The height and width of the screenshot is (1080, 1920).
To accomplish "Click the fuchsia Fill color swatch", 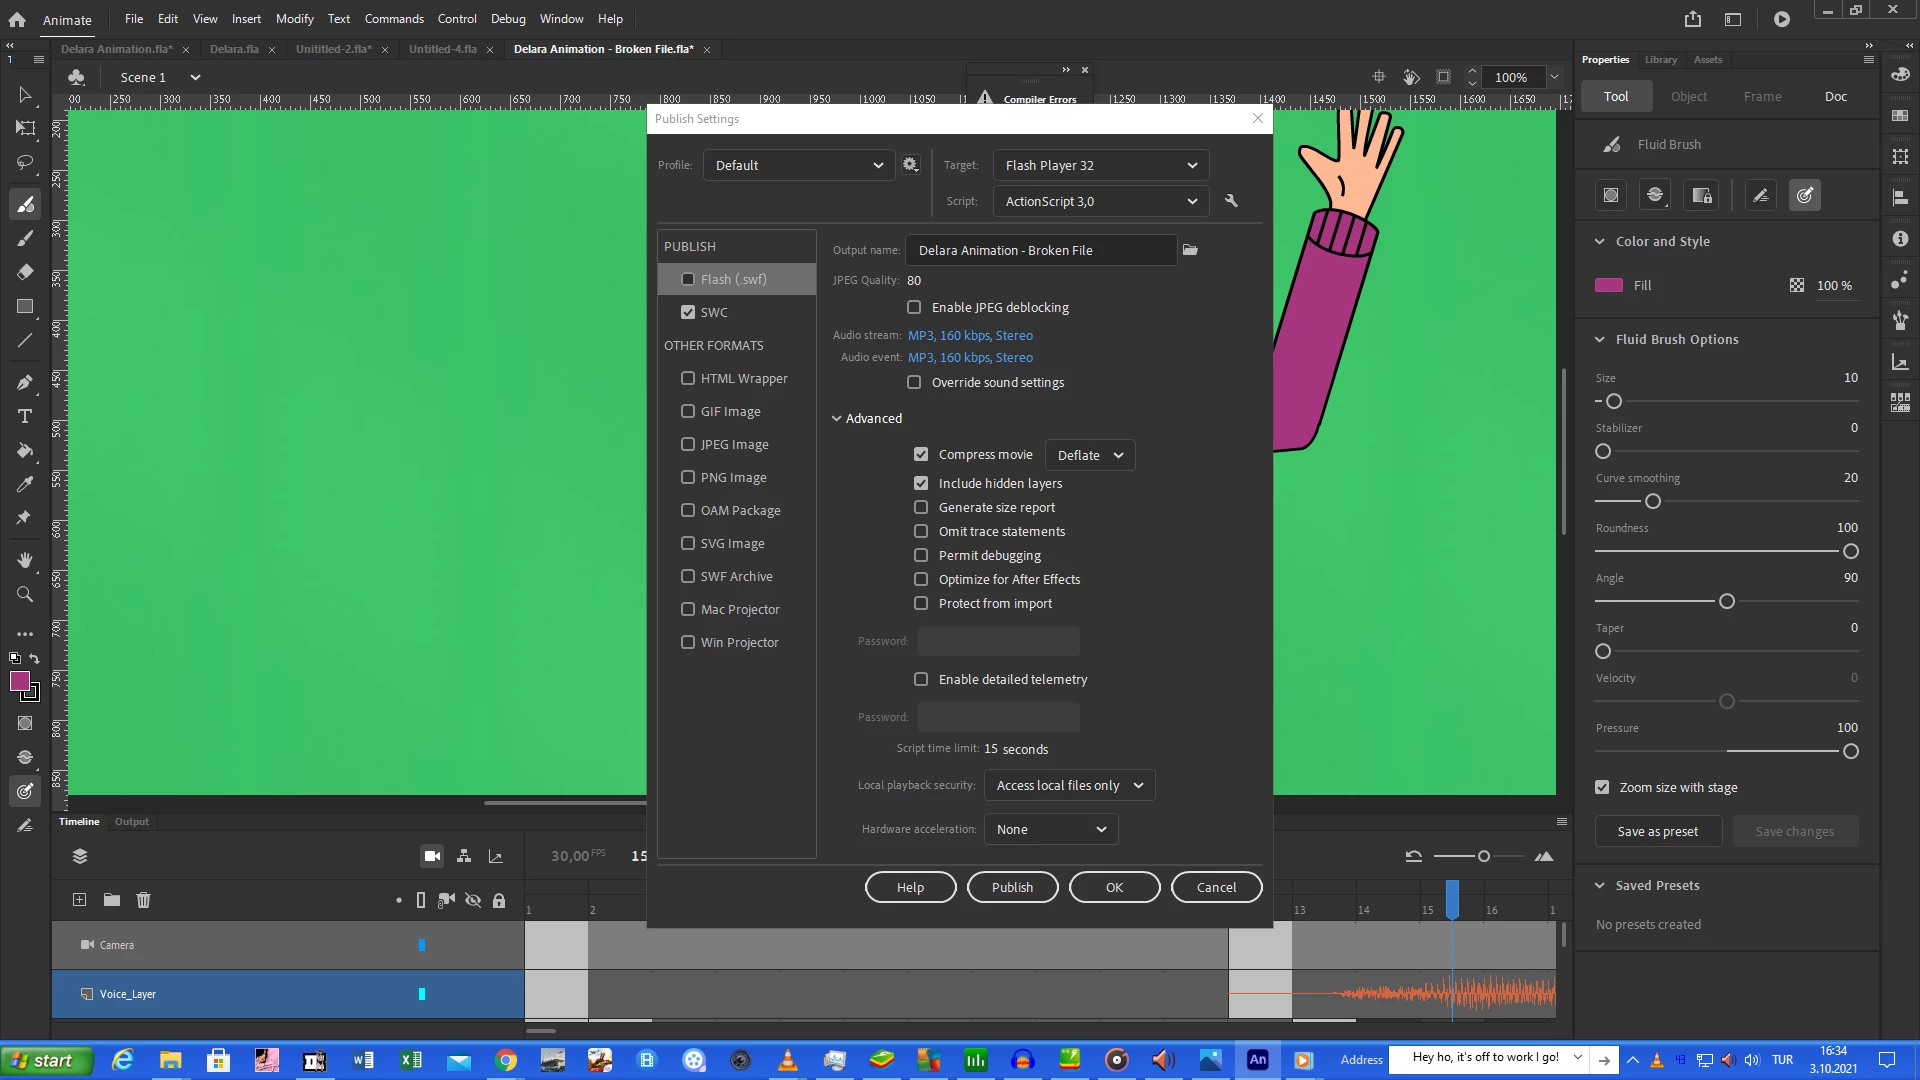I will click(1608, 285).
